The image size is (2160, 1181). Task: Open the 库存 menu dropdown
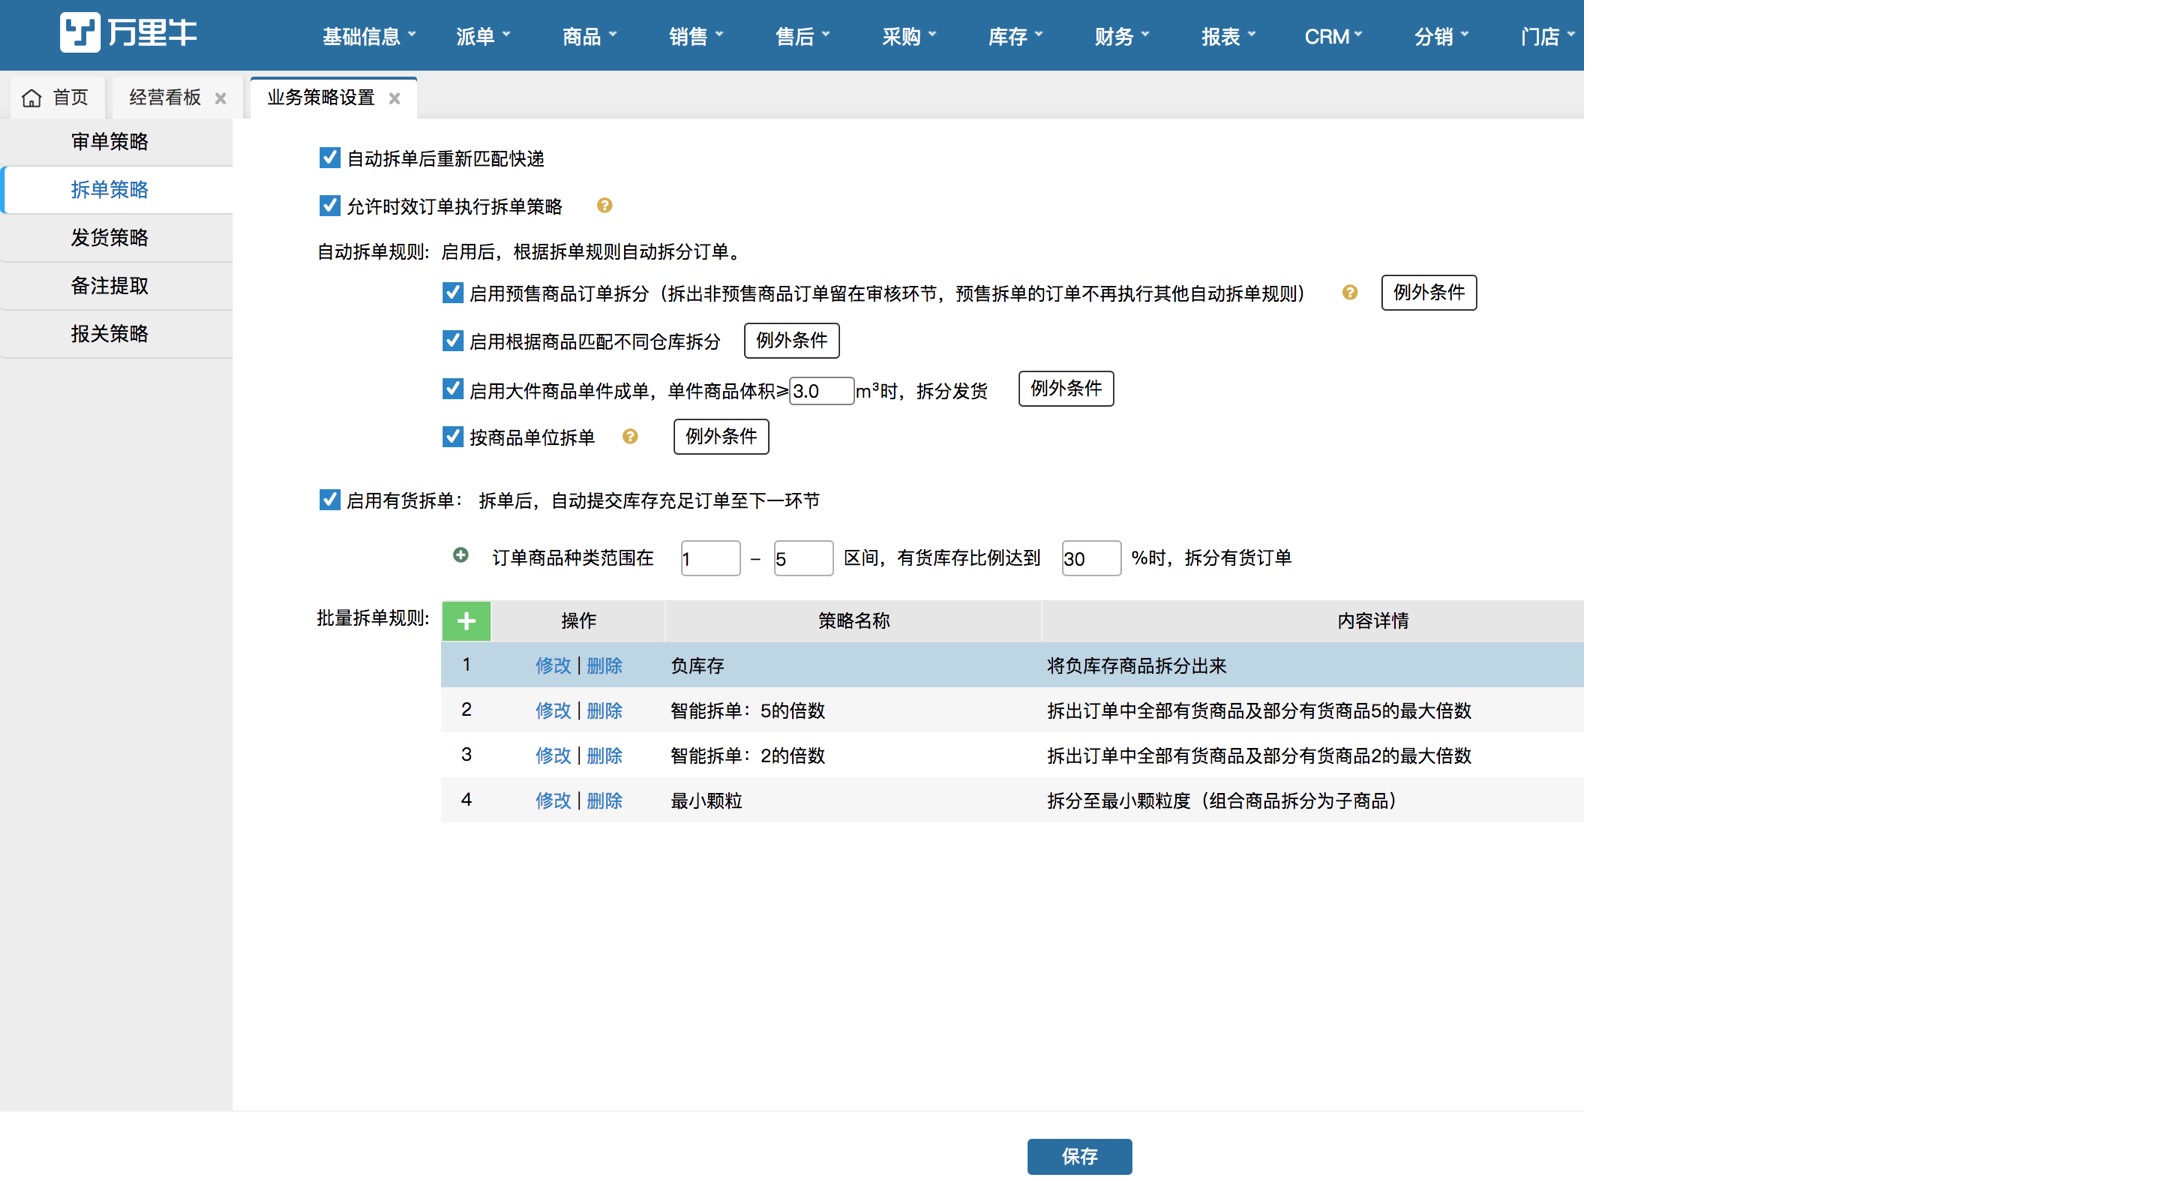(x=1014, y=37)
